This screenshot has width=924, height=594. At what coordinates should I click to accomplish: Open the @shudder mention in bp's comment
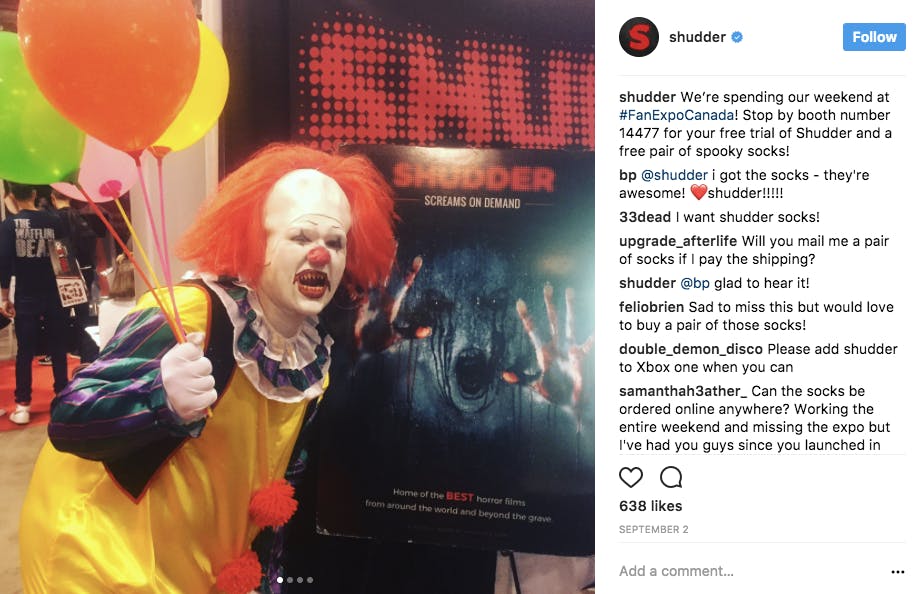674,175
